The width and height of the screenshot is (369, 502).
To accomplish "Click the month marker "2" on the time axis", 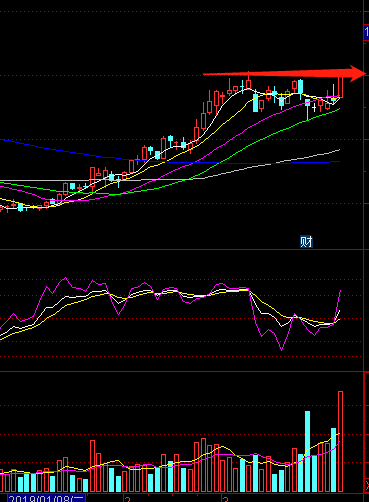I will (x=127, y=499).
